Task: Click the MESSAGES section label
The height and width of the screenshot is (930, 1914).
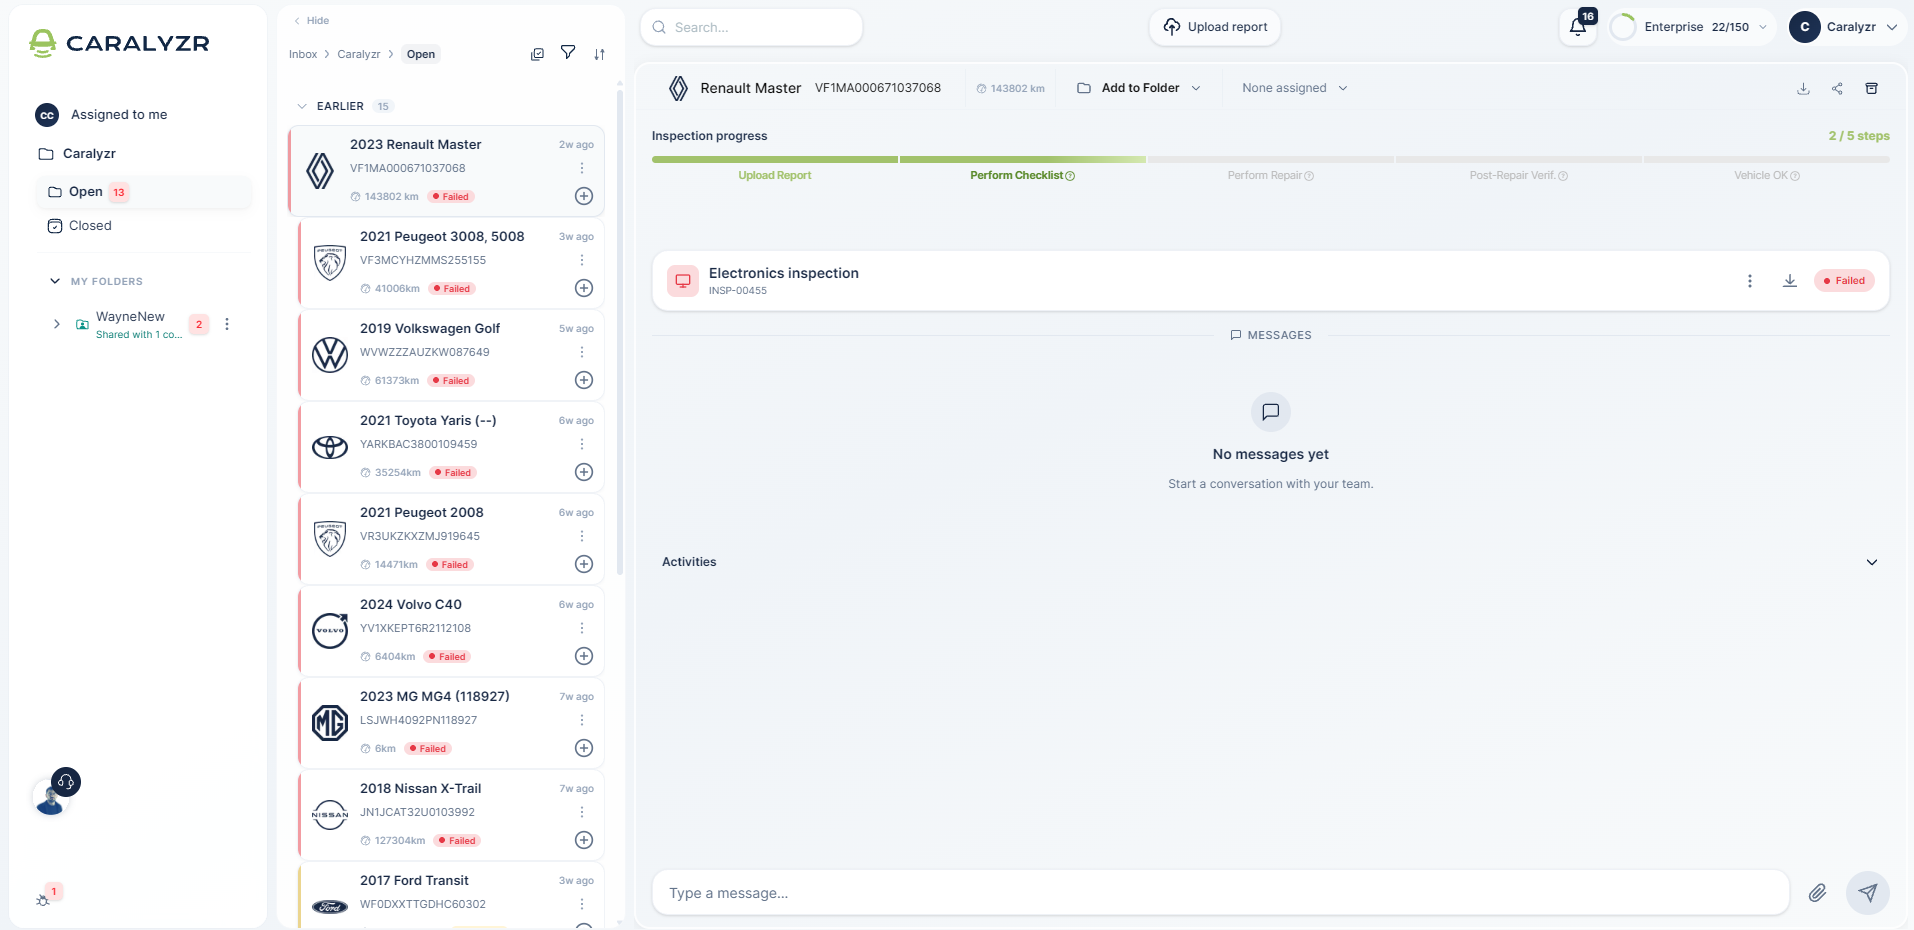Action: coord(1271,335)
